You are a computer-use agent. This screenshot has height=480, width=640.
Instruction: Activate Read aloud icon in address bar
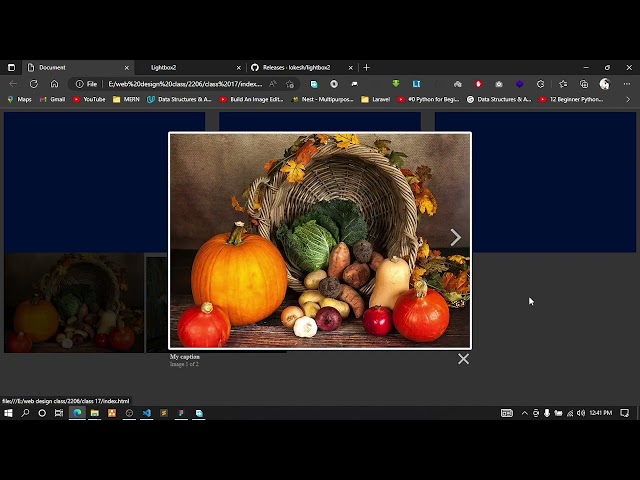coord(273,84)
